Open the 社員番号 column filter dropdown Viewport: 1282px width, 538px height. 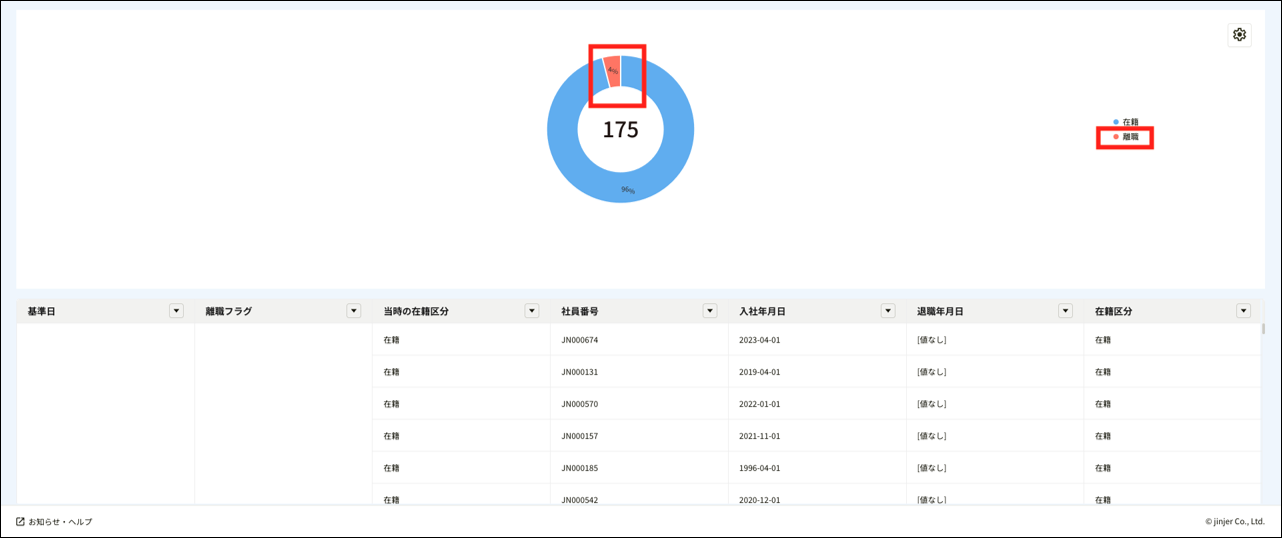(709, 311)
